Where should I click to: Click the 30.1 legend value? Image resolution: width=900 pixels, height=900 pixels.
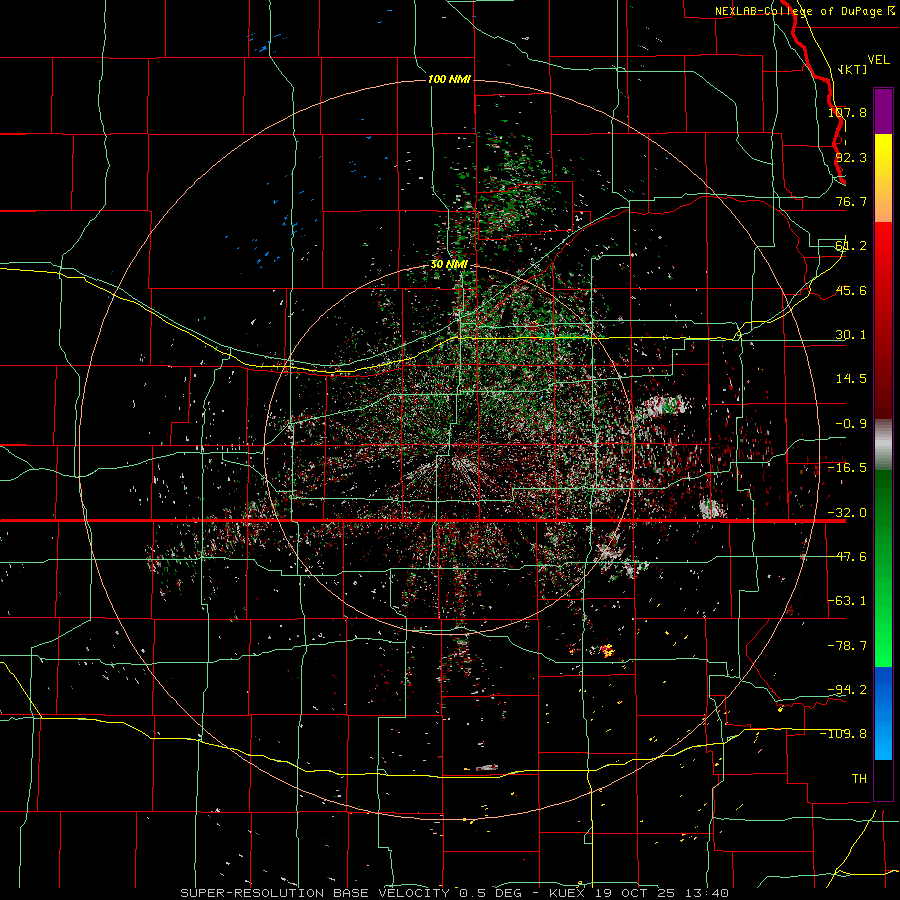click(851, 335)
